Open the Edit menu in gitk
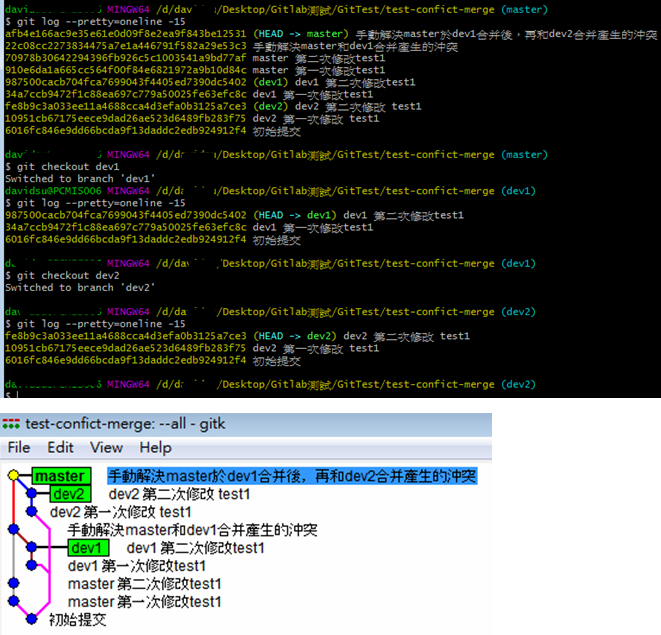Screen dimensions: 661x635 pyautogui.click(x=60, y=448)
